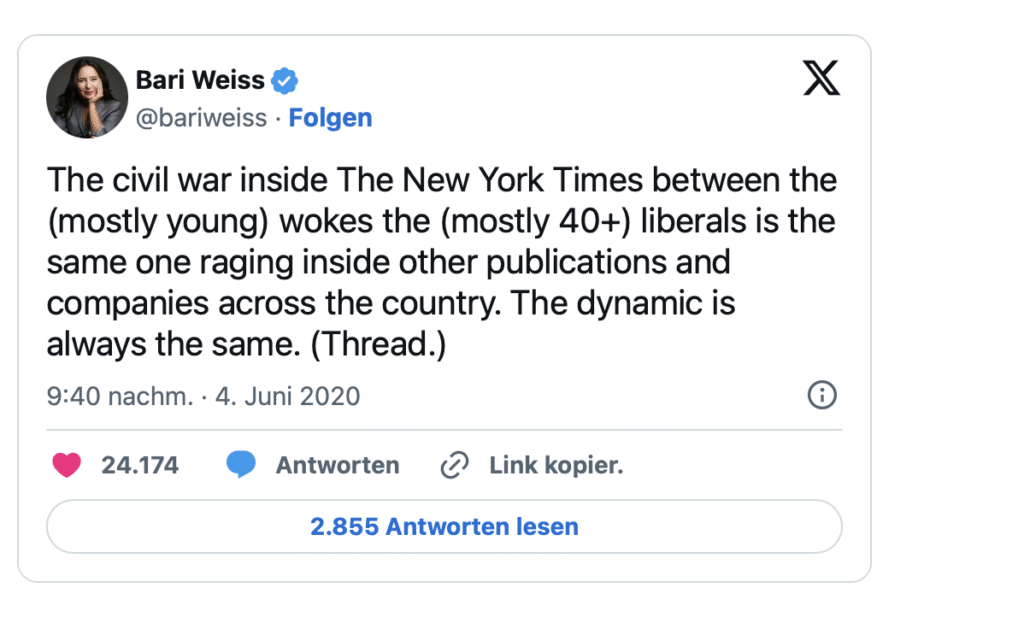Image resolution: width=1024 pixels, height=617 pixels.
Task: Click the 9:40 nachm. timestamp
Action: click(x=119, y=396)
